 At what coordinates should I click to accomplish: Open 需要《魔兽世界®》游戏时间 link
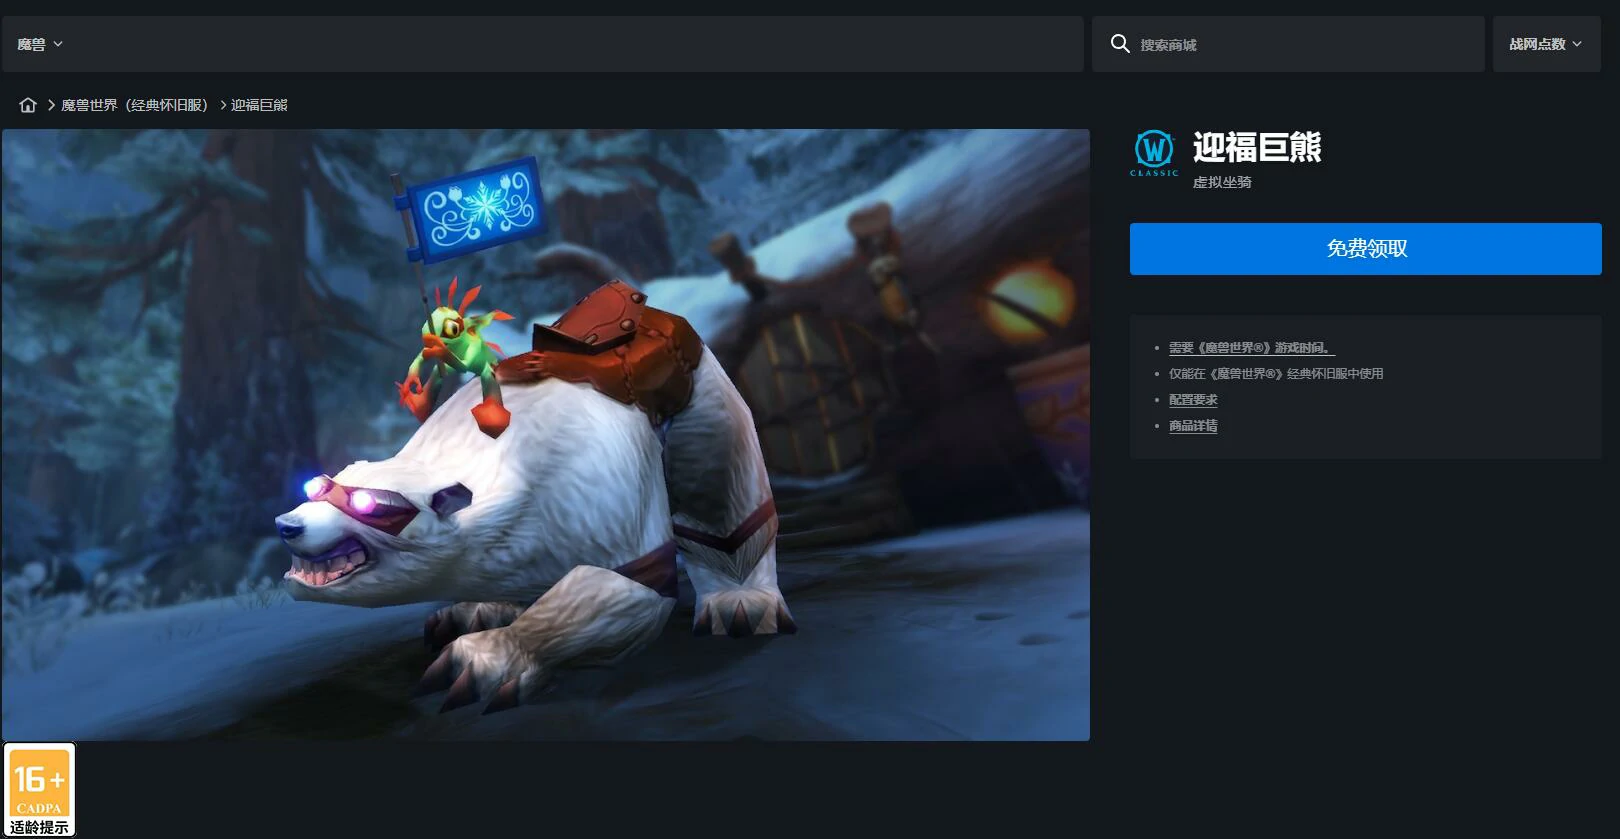(1252, 348)
